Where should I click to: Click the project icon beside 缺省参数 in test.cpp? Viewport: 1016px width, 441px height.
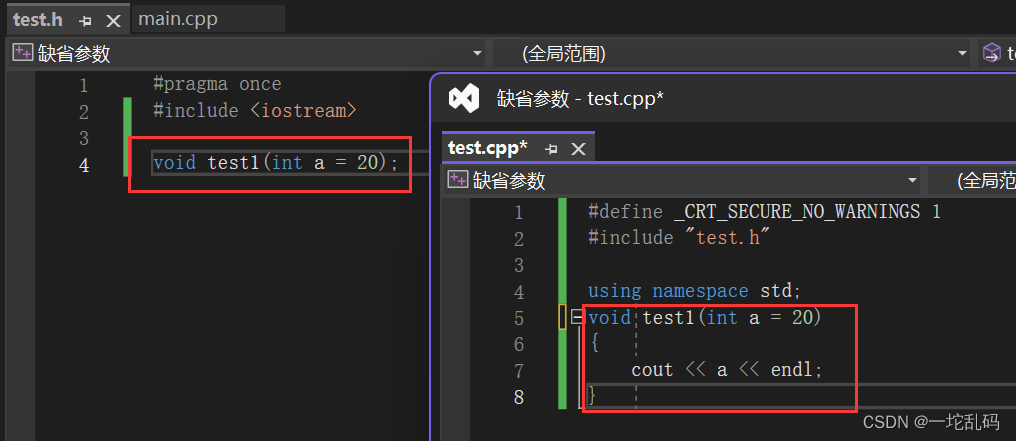tap(458, 180)
